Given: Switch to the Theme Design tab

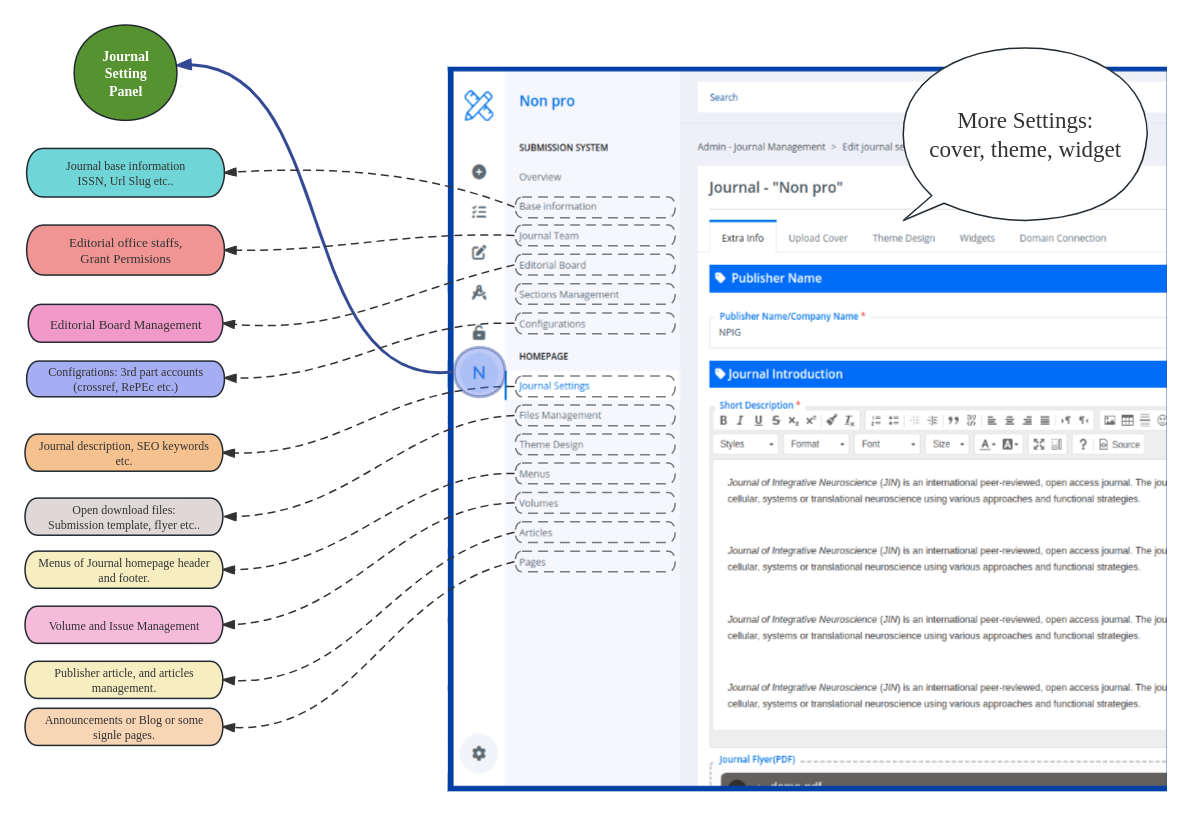Looking at the screenshot, I should click(x=903, y=238).
